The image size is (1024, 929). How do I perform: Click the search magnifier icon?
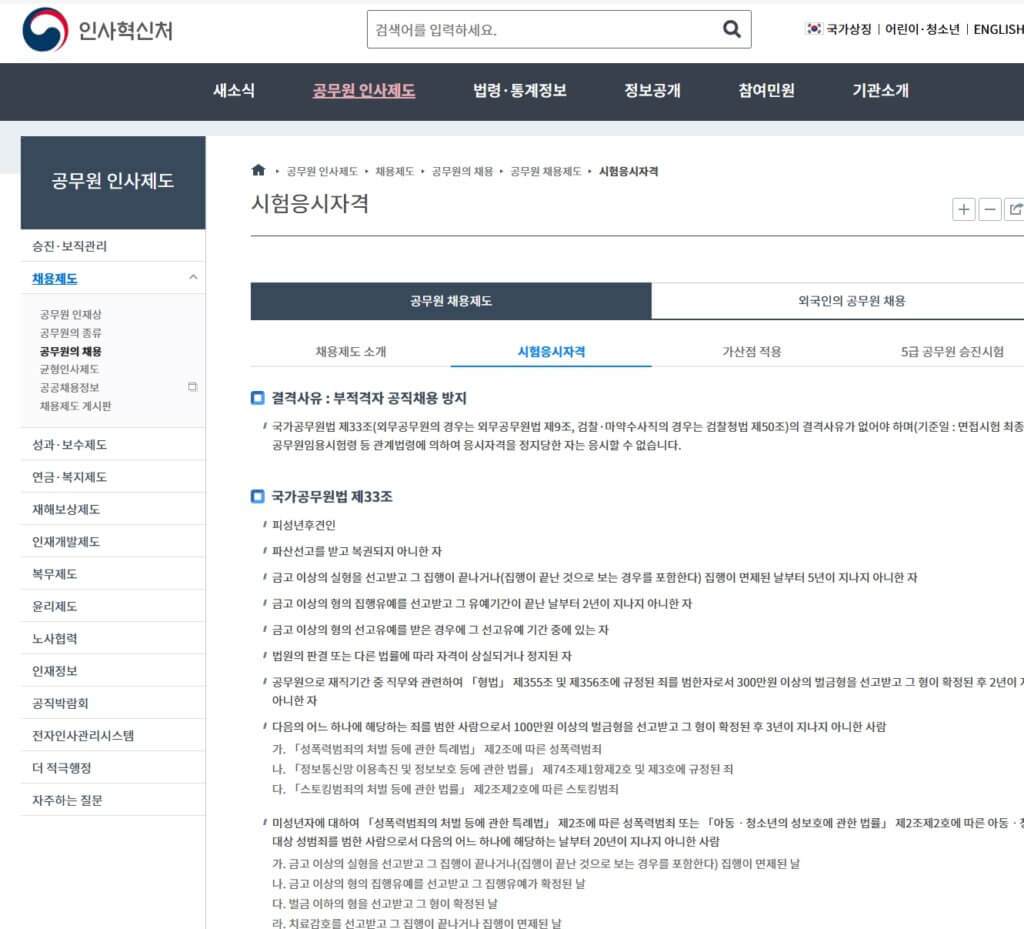tap(731, 30)
